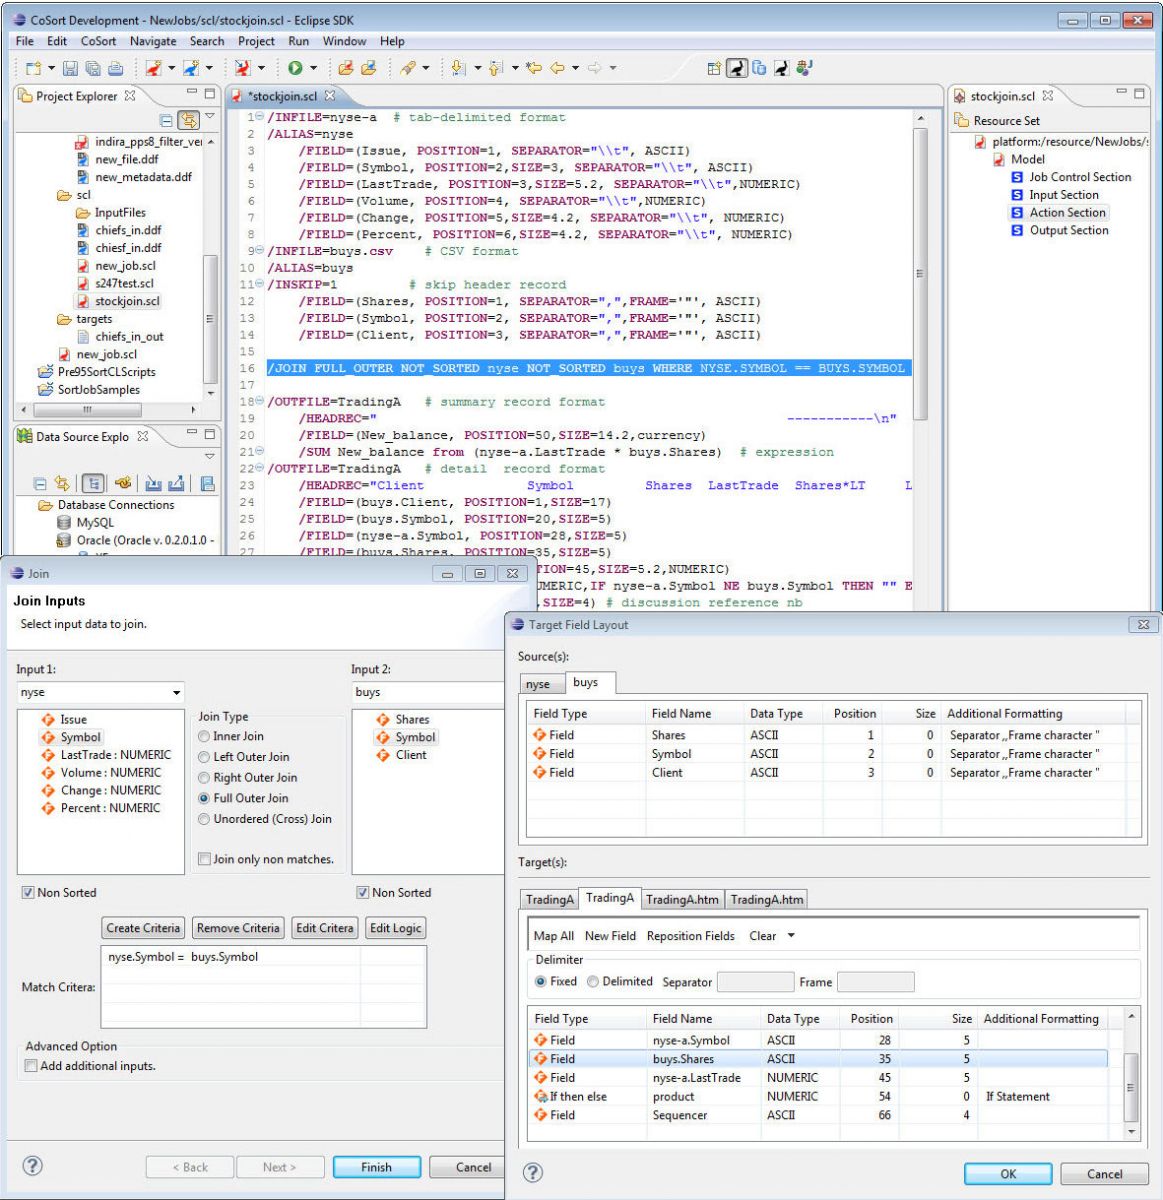Click the export icon in Data Source Explorer
Screen dimensions: 1163x1200
pyautogui.click(x=177, y=483)
